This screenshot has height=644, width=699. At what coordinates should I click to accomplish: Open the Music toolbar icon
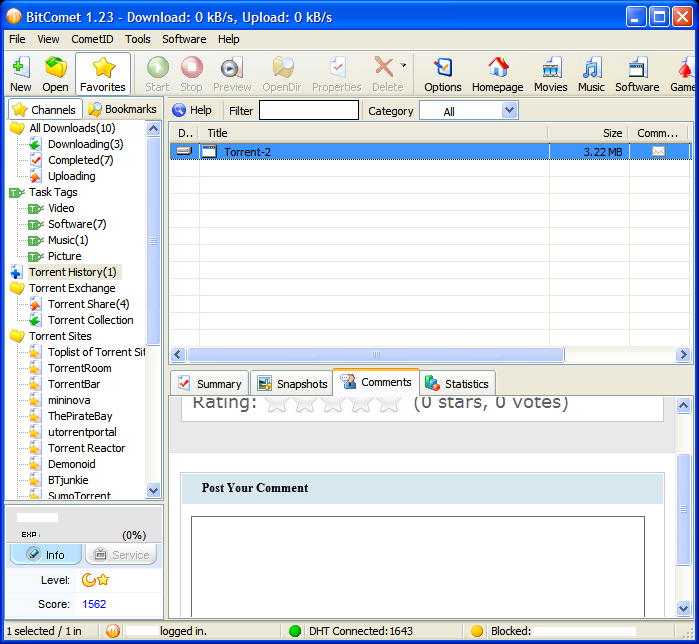click(x=592, y=74)
